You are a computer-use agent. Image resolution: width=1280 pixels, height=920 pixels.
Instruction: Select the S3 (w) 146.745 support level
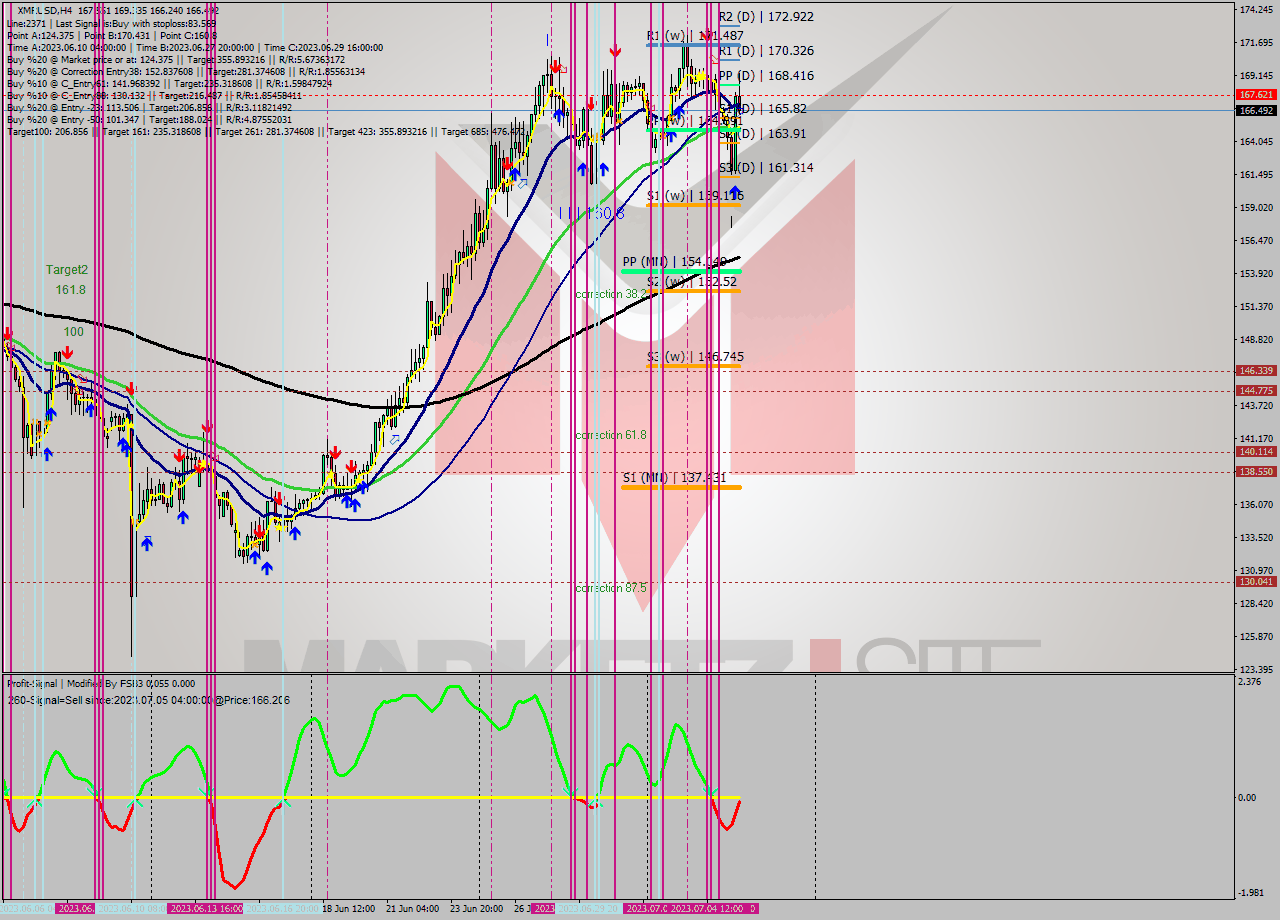pos(694,357)
